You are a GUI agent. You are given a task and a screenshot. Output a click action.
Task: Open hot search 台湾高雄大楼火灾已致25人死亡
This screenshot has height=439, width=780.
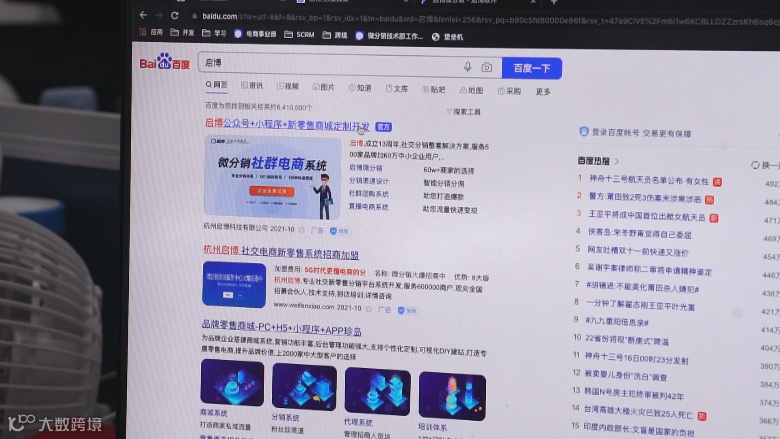[x=638, y=412]
